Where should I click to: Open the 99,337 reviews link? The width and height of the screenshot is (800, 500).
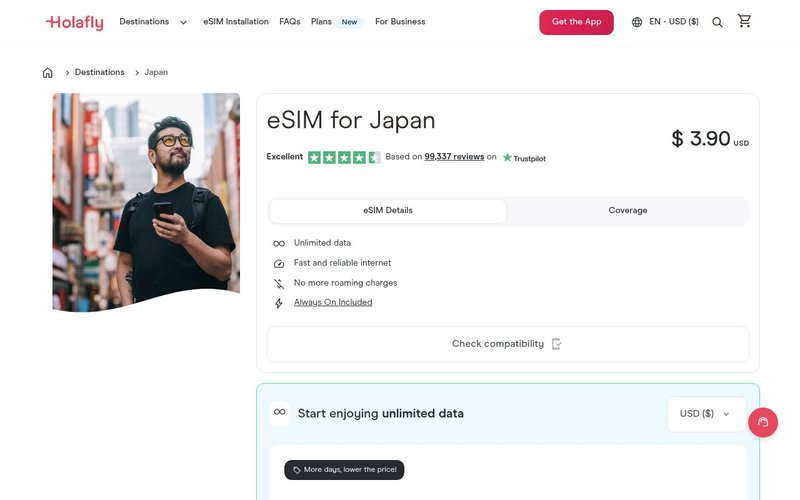454,157
